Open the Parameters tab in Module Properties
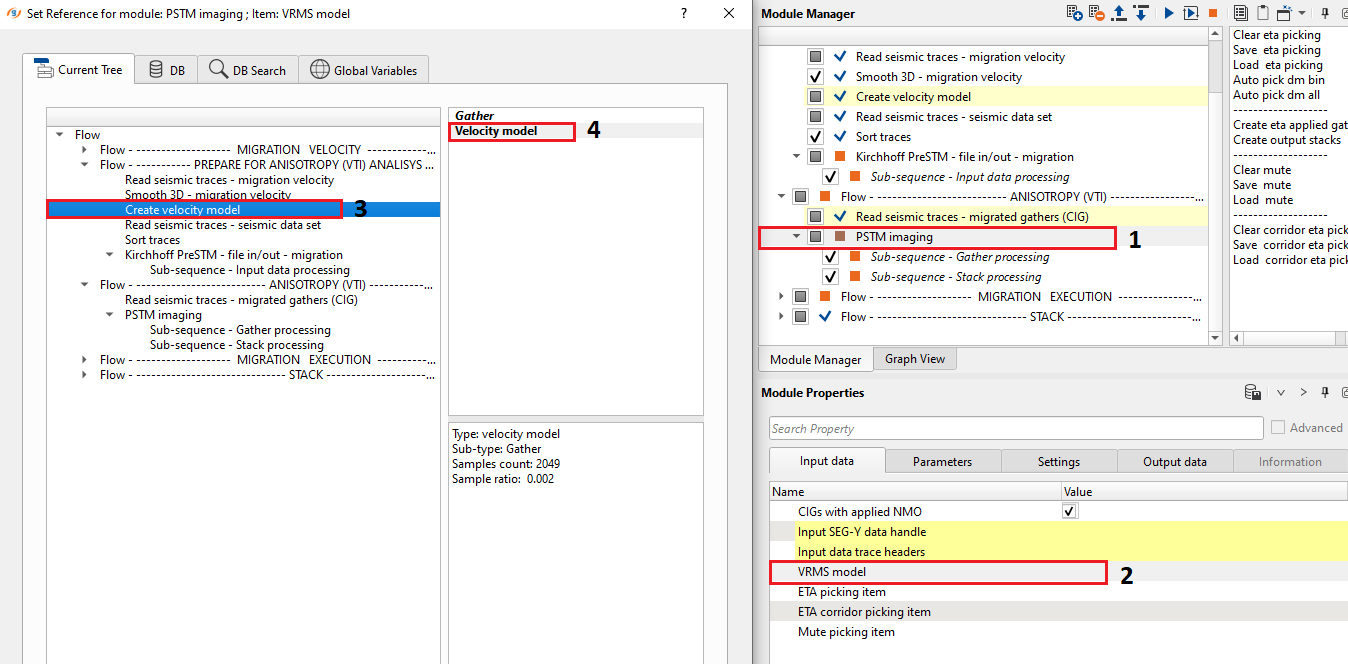 942,461
